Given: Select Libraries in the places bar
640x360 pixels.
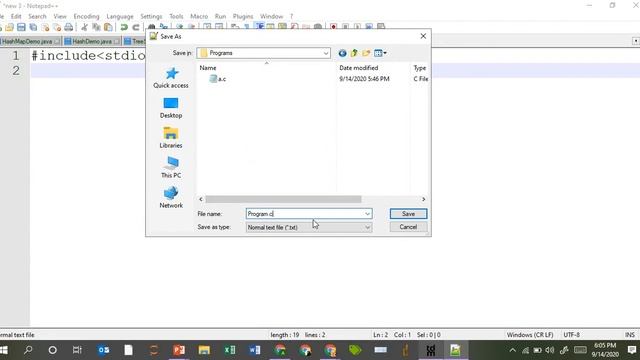Looking at the screenshot, I should [x=171, y=138].
